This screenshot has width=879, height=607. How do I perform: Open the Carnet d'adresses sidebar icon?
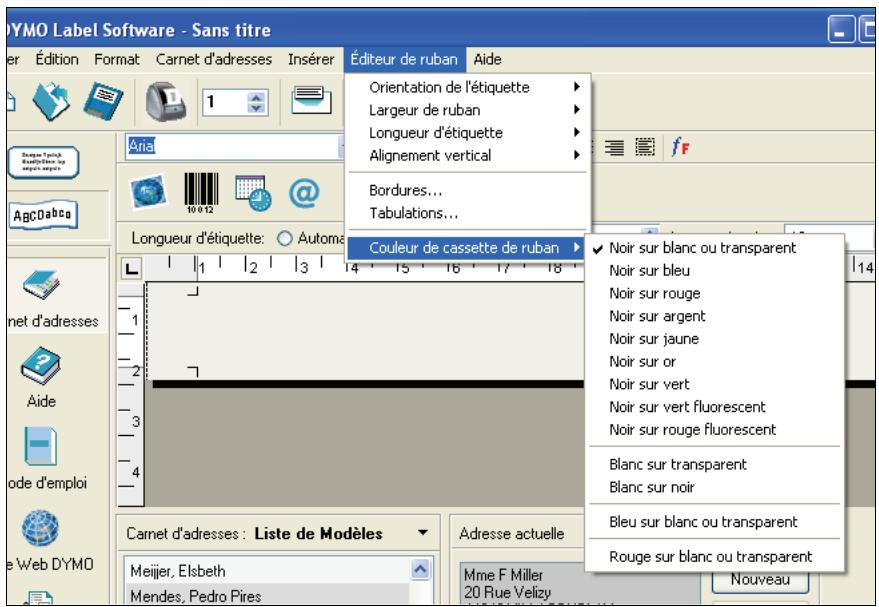pos(41,286)
